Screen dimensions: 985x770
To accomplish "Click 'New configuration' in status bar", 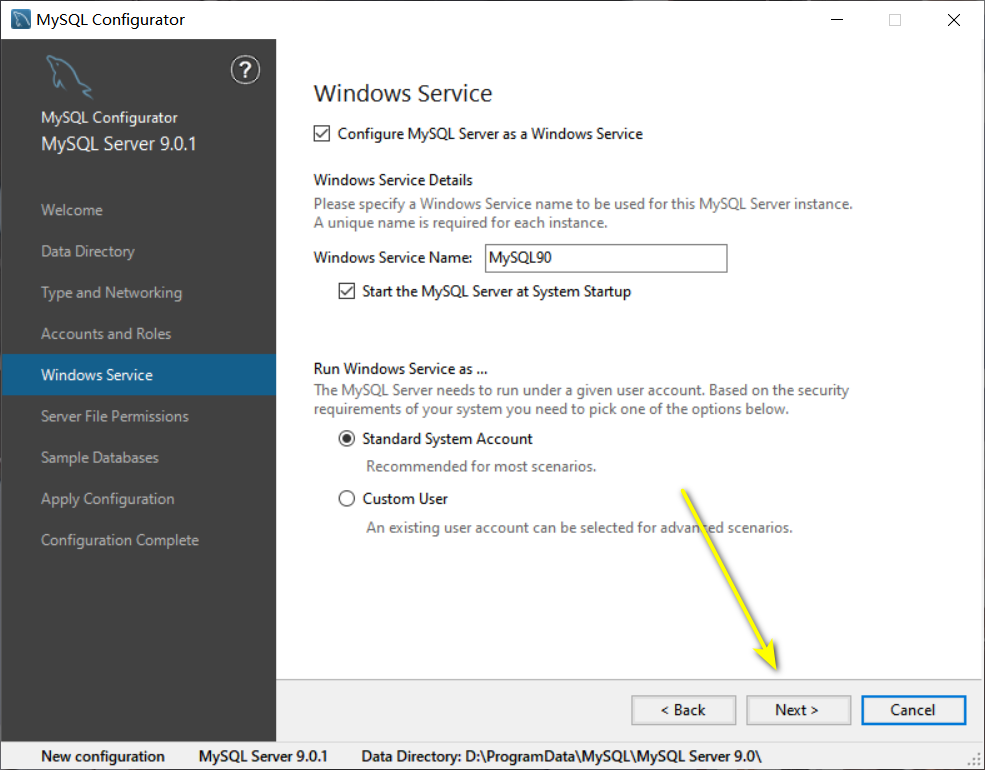I will click(x=103, y=756).
